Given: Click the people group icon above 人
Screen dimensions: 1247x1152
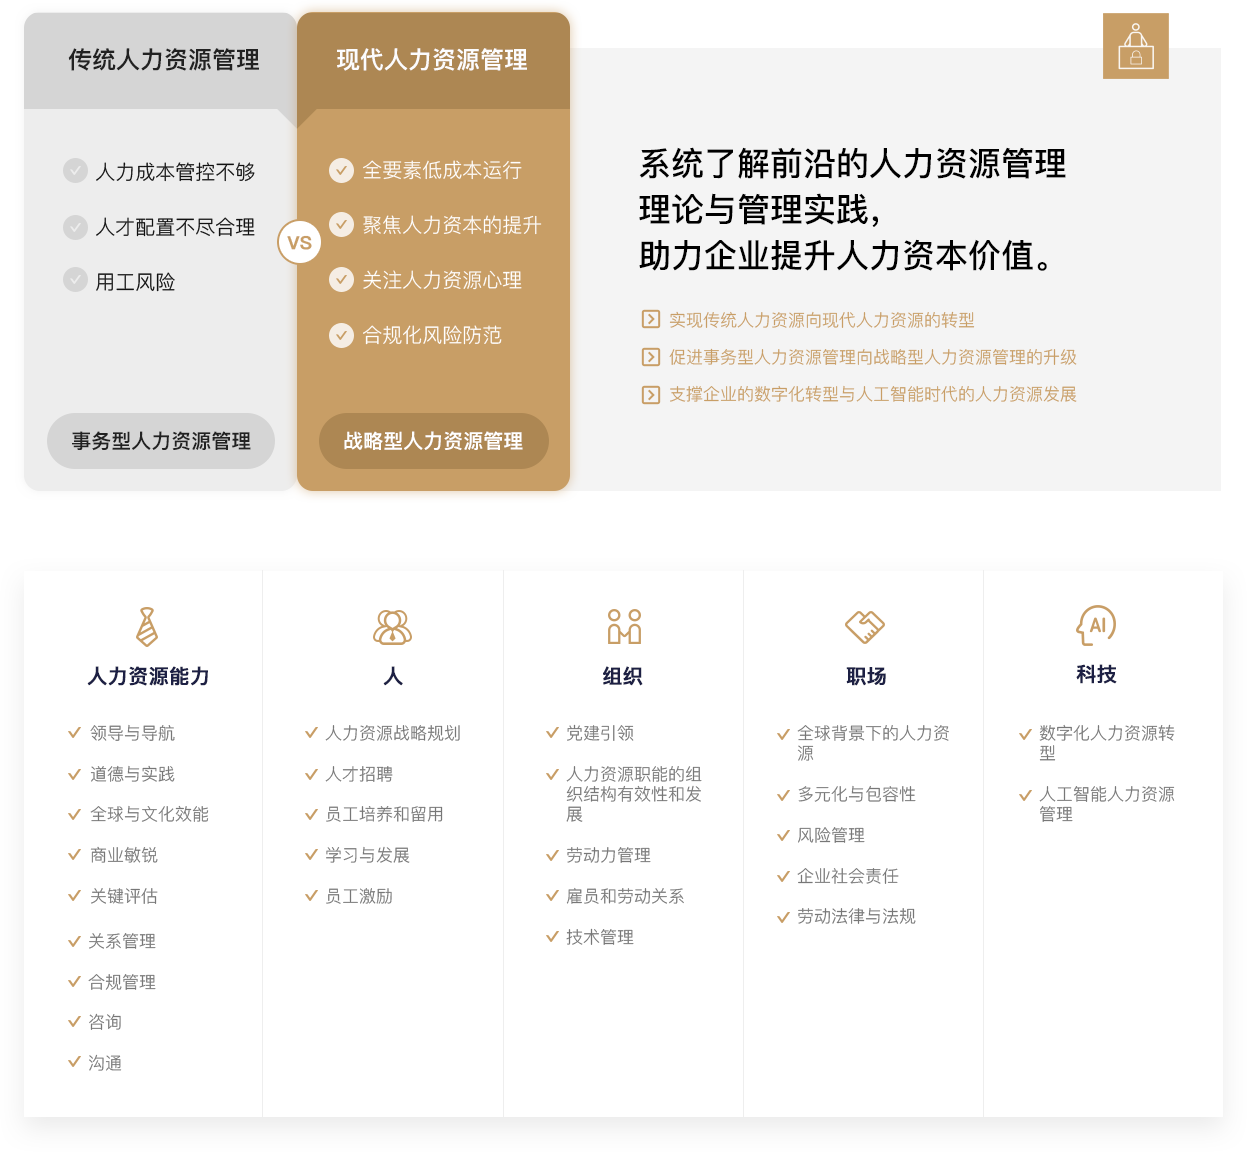Looking at the screenshot, I should click(392, 627).
